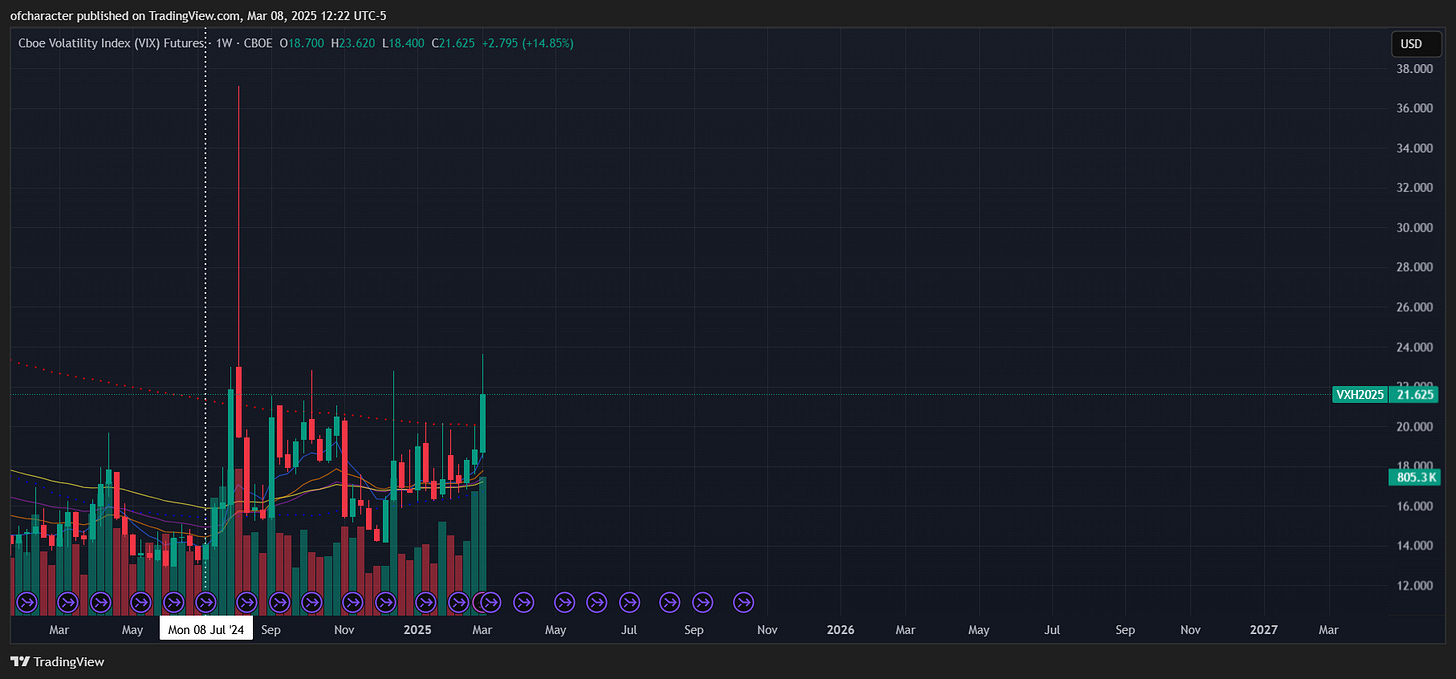Click the latest green weekly candle body
The height and width of the screenshot is (679, 1456).
pos(483,424)
